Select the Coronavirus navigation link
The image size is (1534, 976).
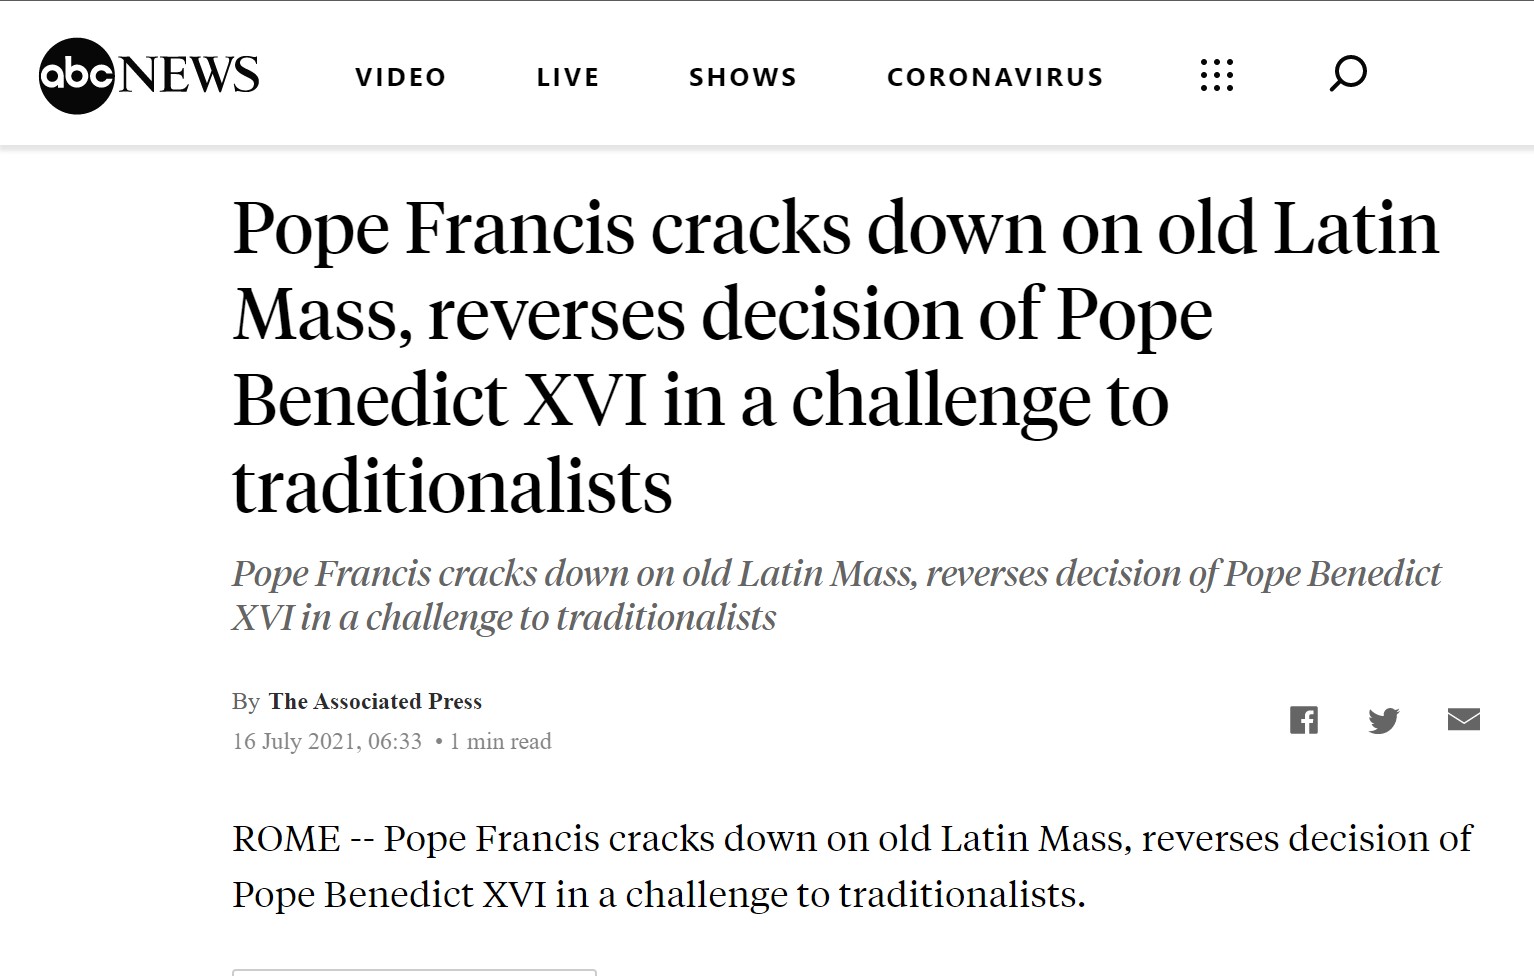pos(995,77)
